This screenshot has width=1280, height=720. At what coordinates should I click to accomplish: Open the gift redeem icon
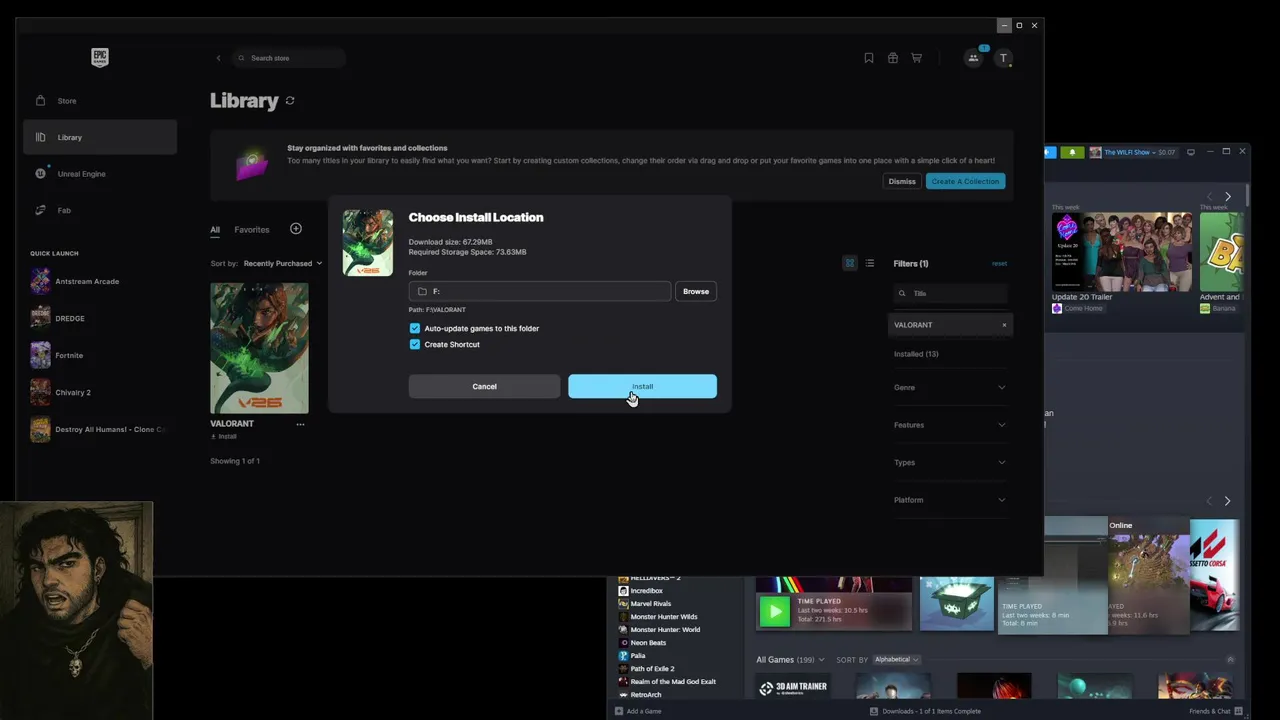(893, 58)
